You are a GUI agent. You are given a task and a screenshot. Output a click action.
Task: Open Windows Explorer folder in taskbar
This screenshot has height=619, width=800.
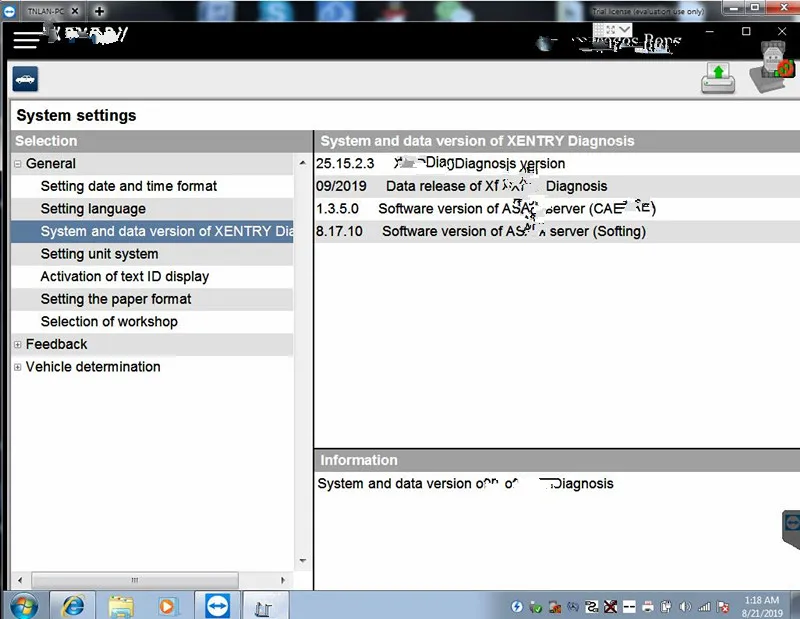tap(121, 607)
